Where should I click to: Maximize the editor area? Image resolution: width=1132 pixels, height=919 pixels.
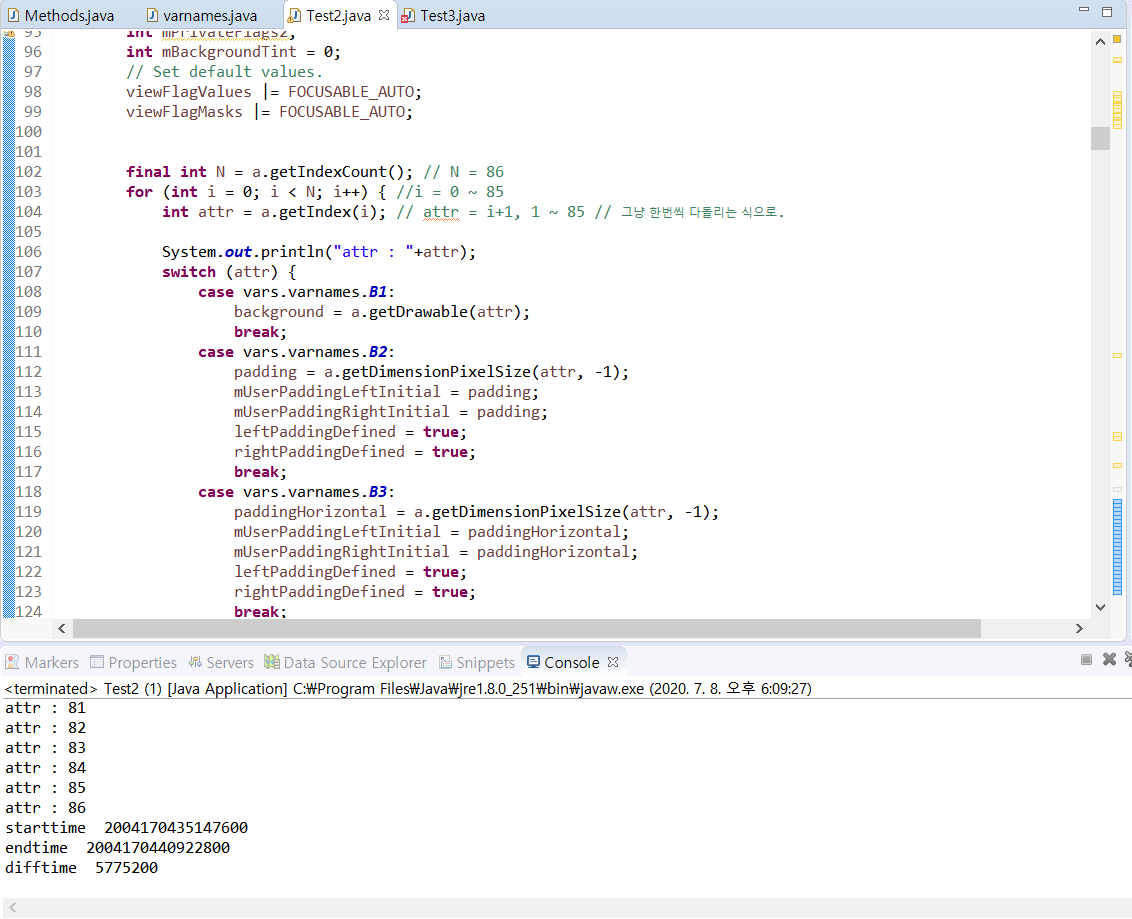pos(1107,11)
